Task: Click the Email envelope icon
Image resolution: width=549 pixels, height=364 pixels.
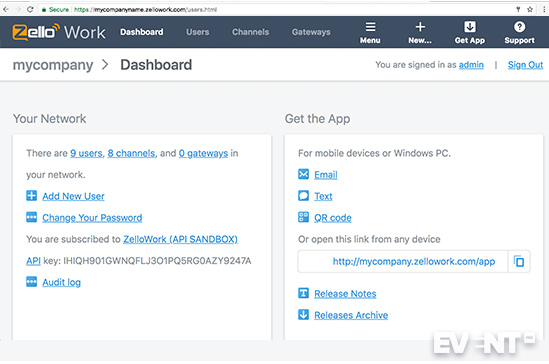Action: [304, 174]
